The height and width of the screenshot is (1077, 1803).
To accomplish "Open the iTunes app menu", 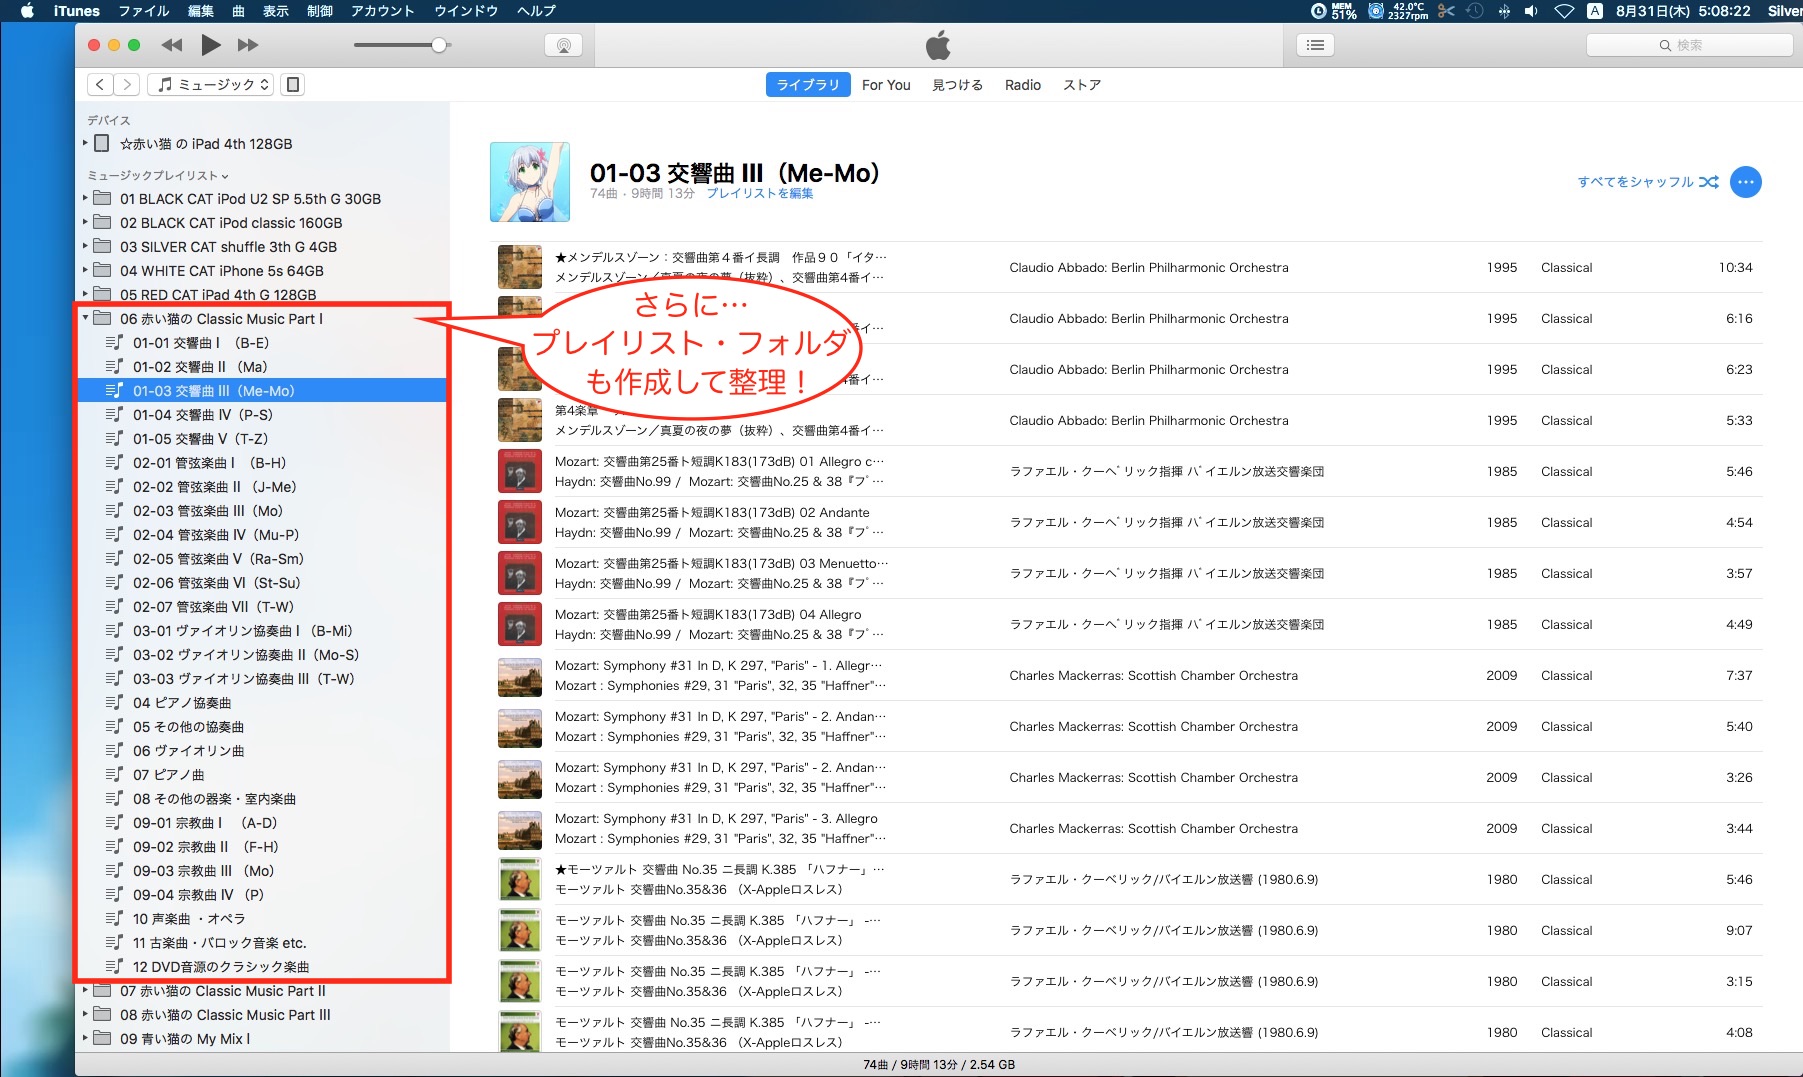I will point(77,11).
